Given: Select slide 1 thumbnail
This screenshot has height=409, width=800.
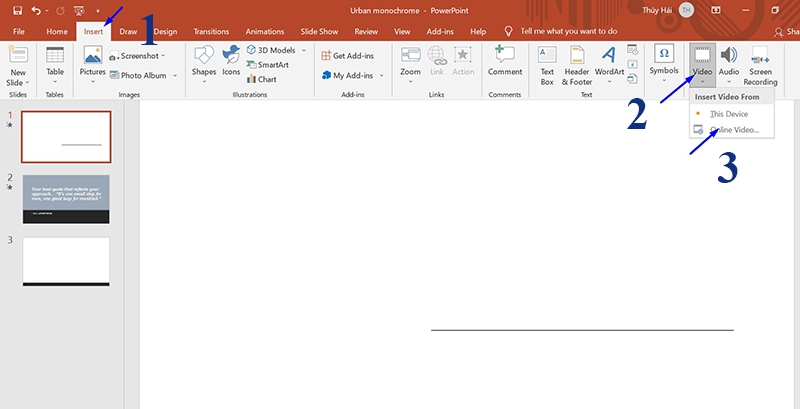Looking at the screenshot, I should pyautogui.click(x=66, y=137).
